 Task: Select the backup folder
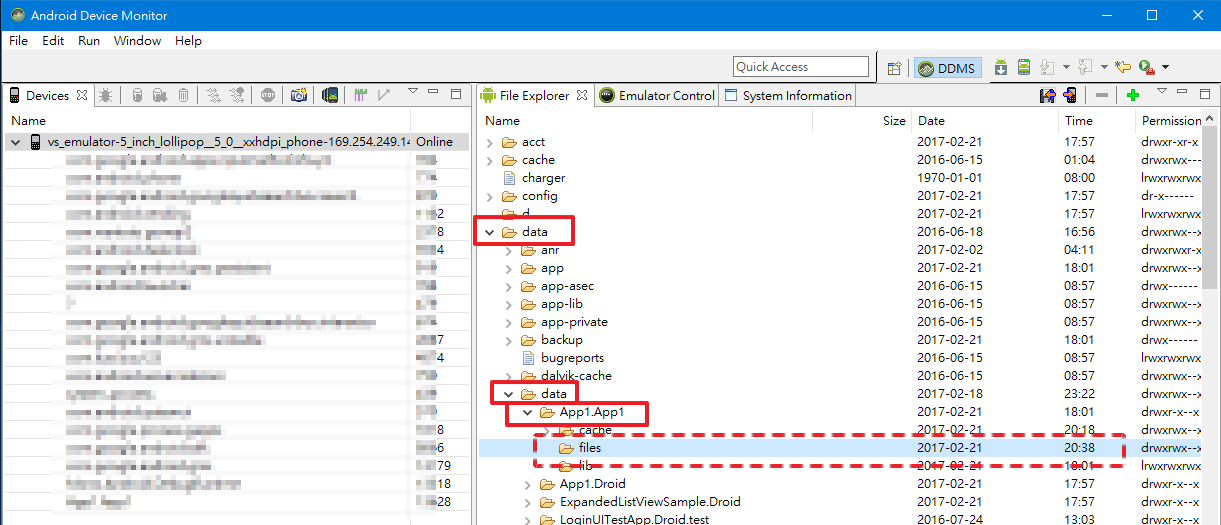[561, 340]
